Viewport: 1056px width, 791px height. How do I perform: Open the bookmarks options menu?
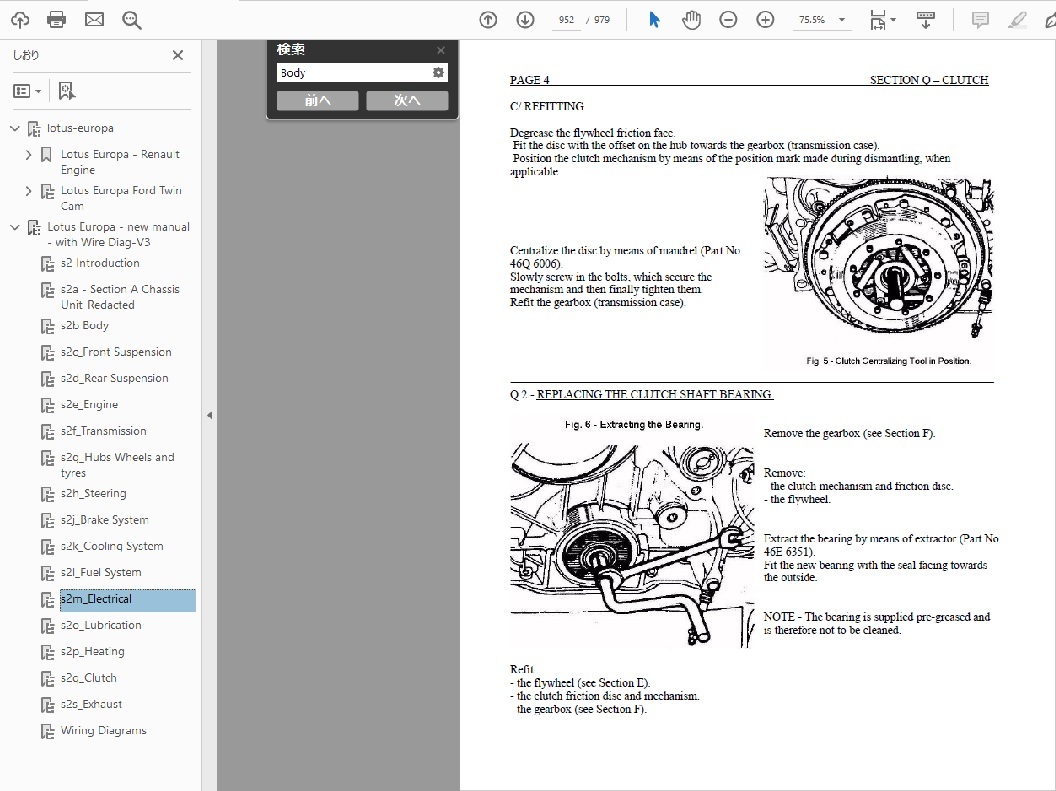point(28,91)
